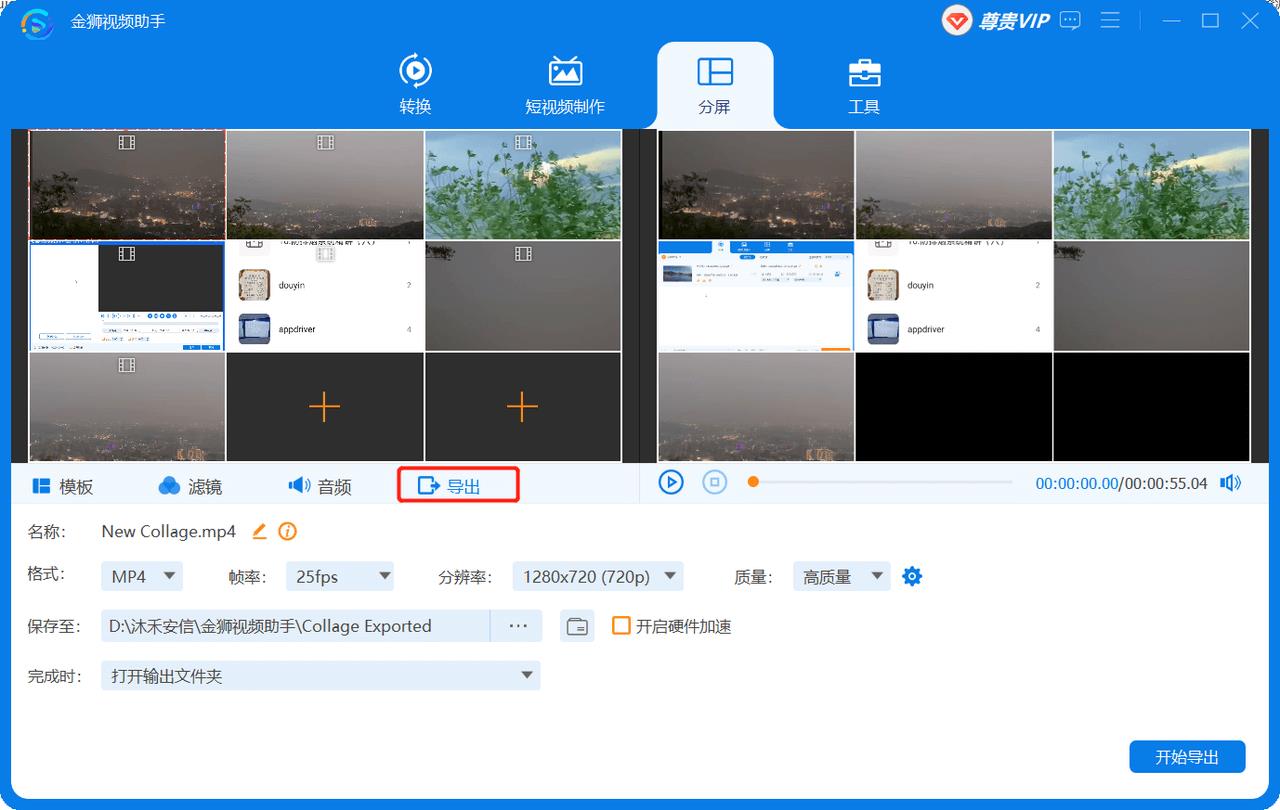Open quality settings with the blue gear icon
This screenshot has height=810, width=1280.
(912, 576)
